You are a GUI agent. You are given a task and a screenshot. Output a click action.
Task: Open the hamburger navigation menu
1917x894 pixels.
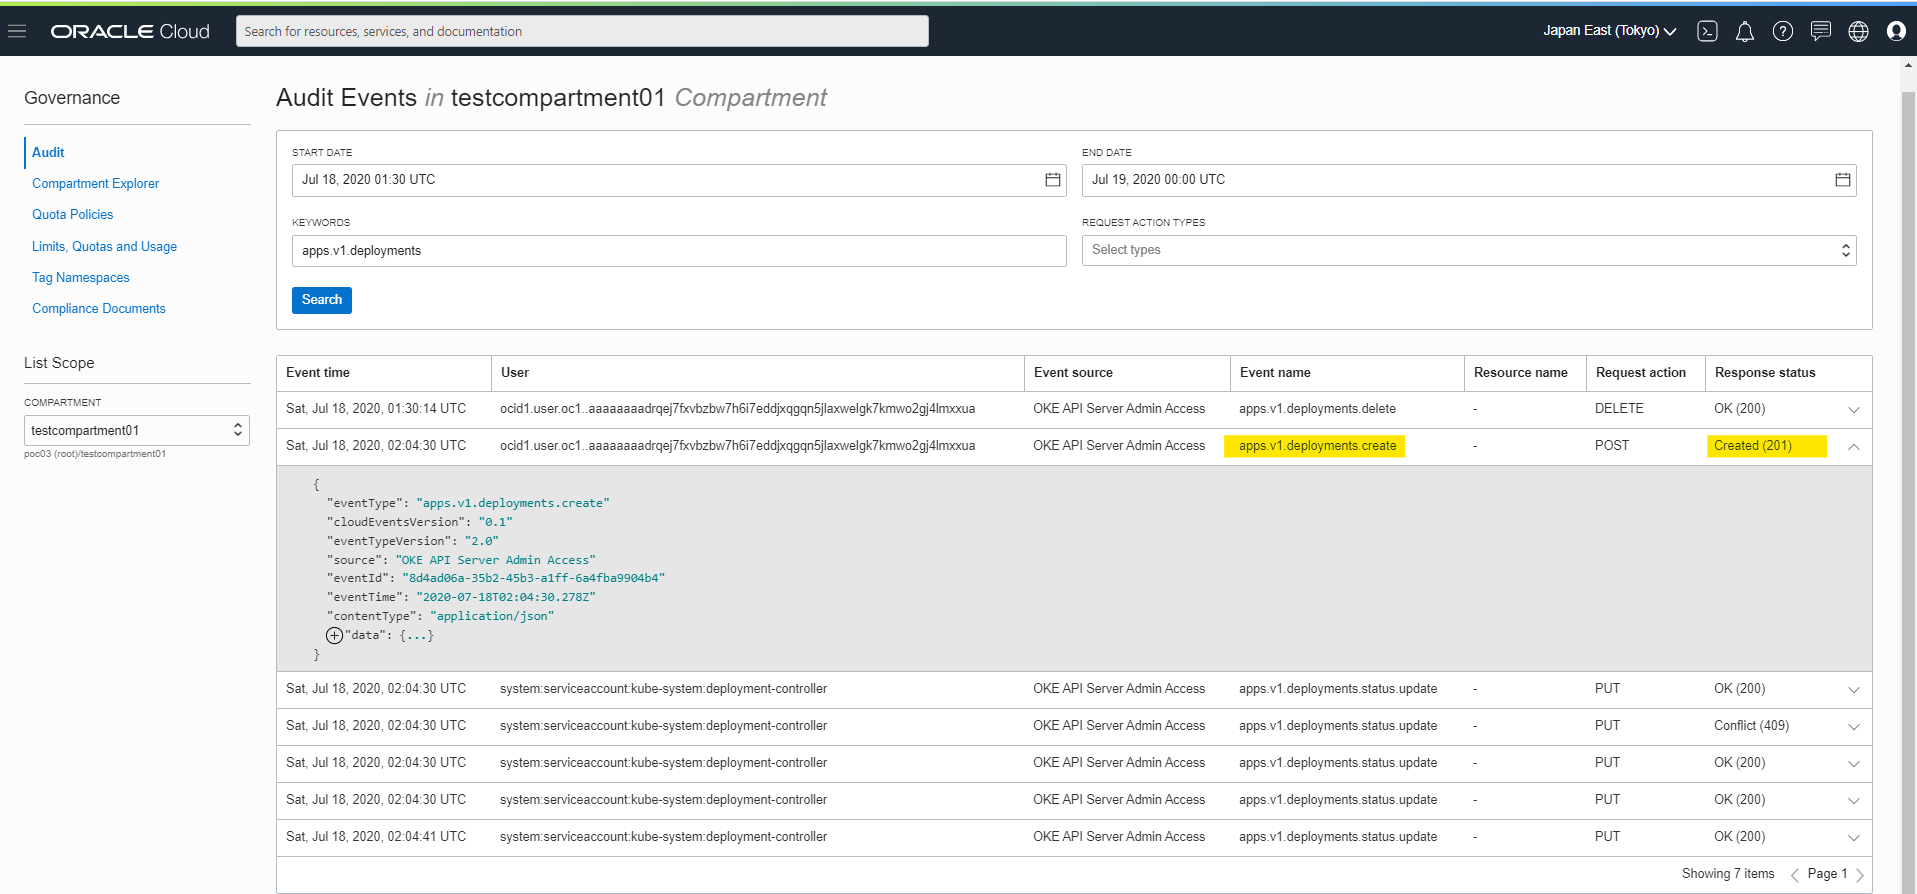tap(17, 31)
